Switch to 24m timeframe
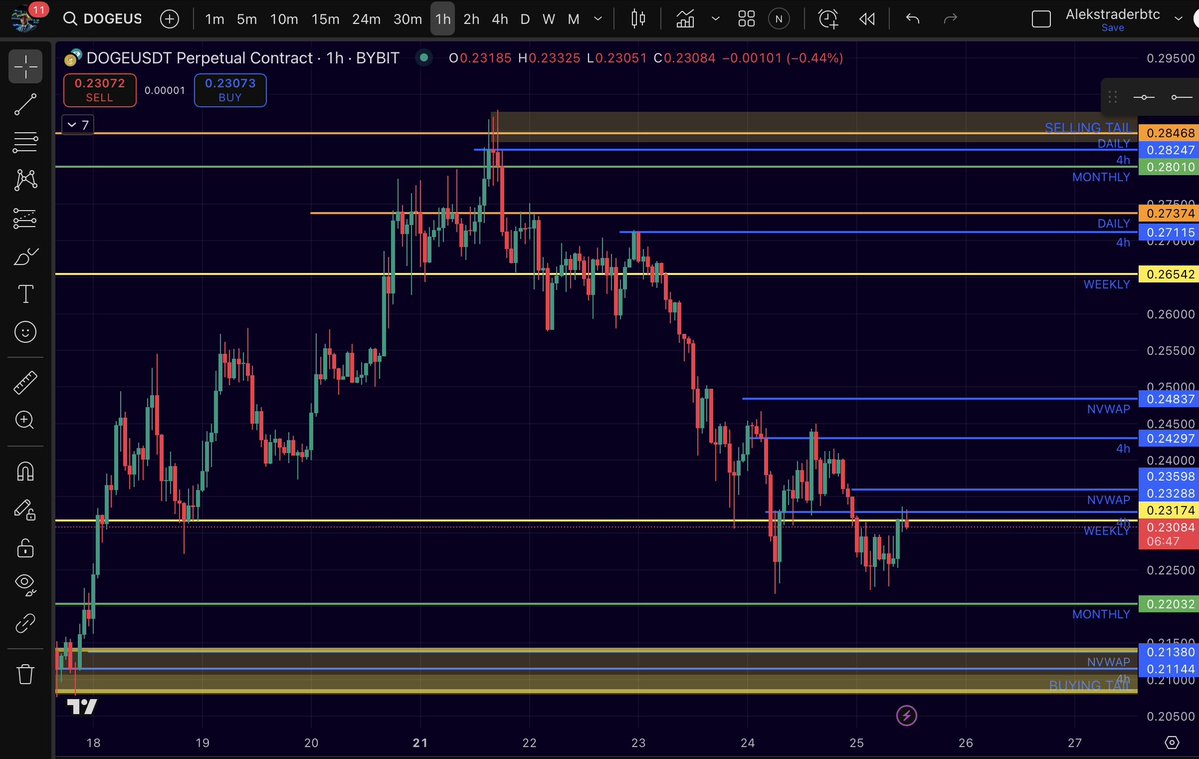The width and height of the screenshot is (1199, 759). coord(366,19)
